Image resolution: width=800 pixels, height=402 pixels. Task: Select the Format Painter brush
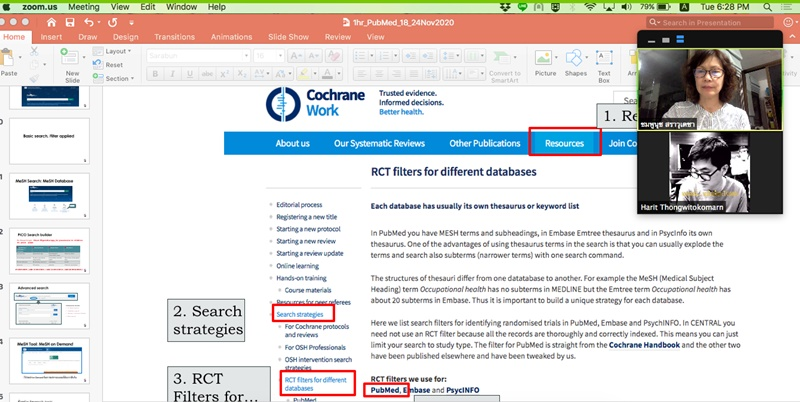[34, 79]
